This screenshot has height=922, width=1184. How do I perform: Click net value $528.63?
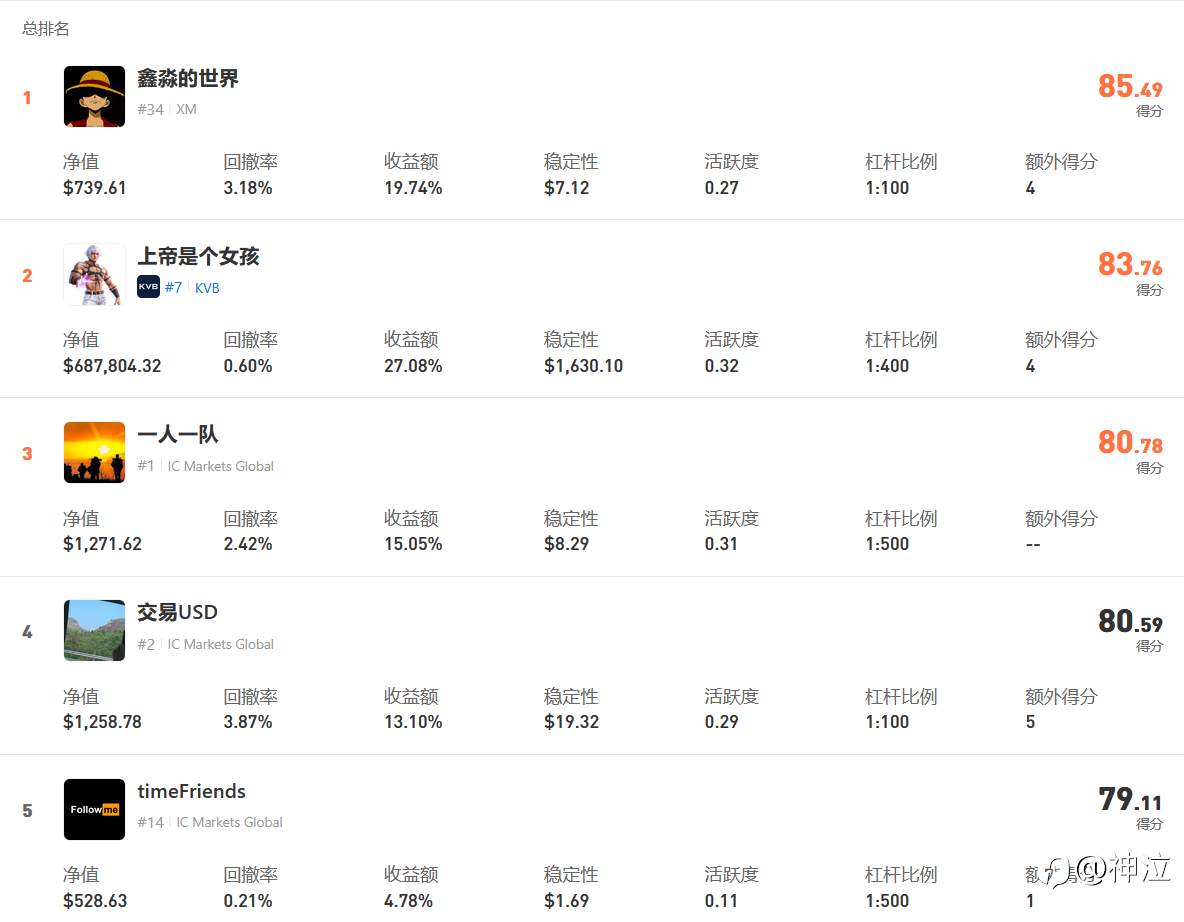94,901
